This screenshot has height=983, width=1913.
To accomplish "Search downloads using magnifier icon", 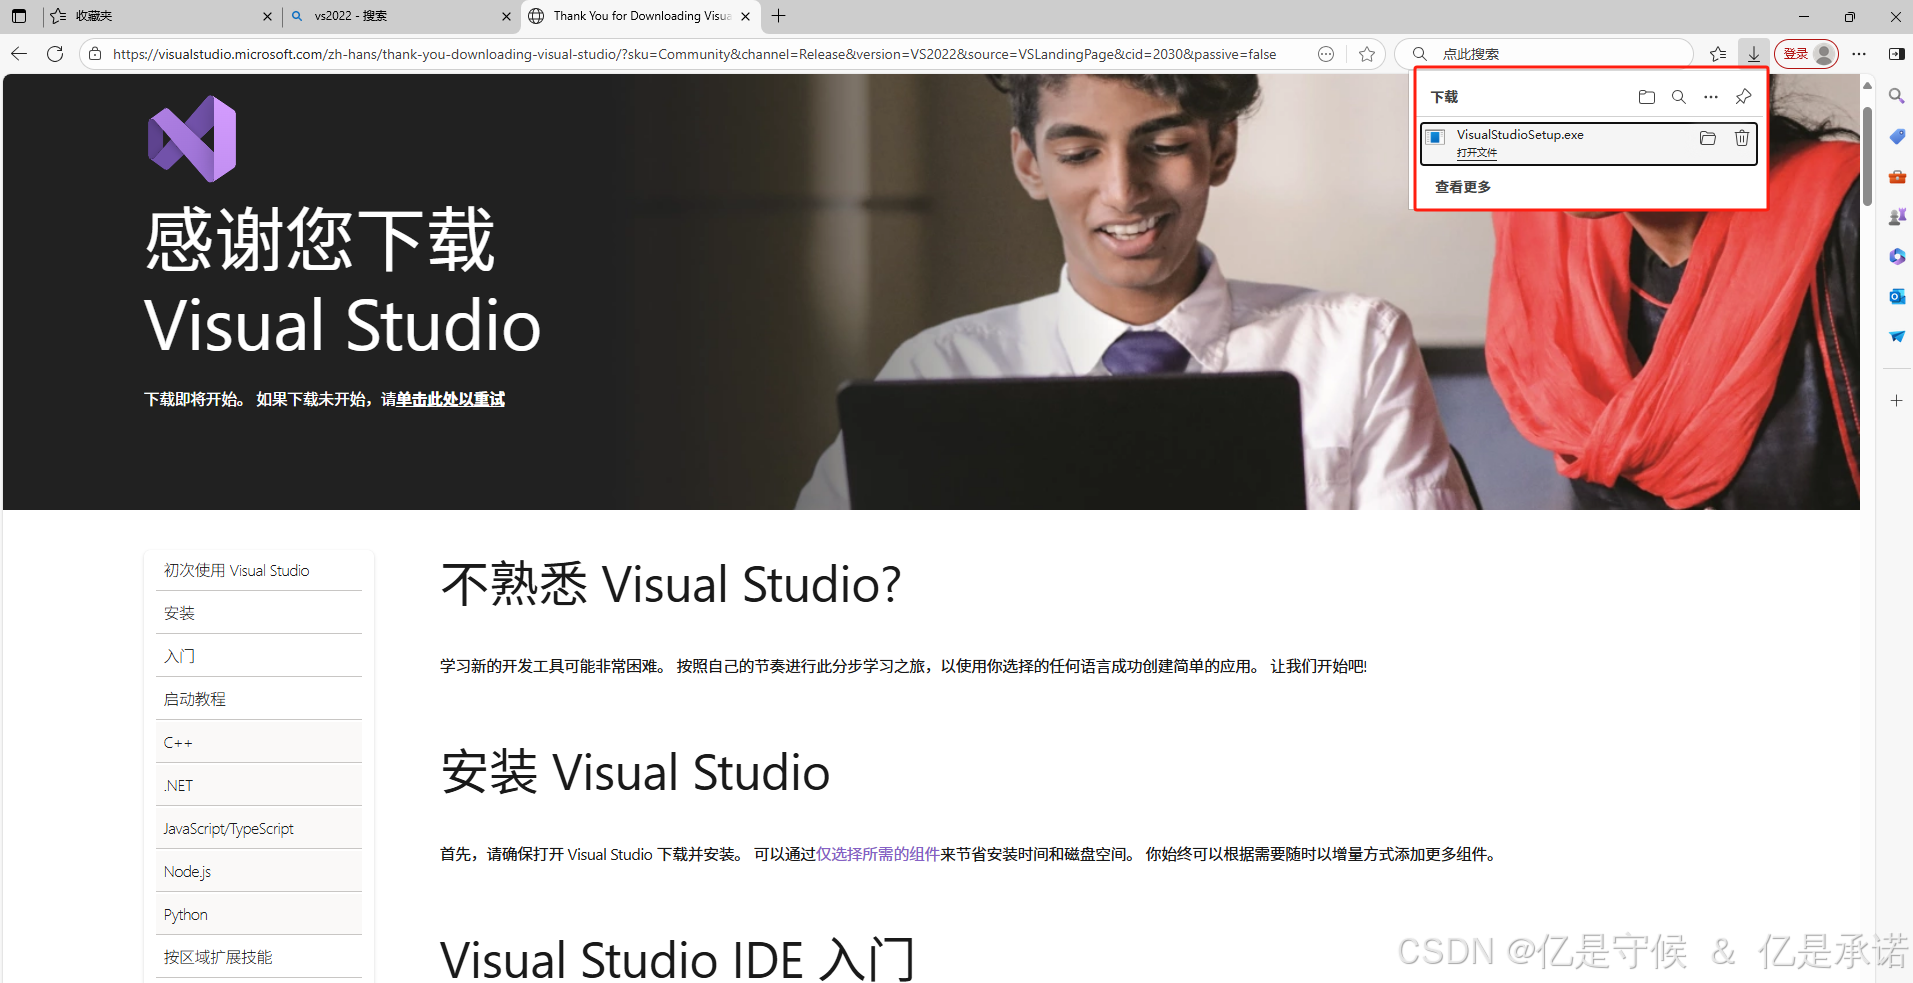I will click(1679, 97).
